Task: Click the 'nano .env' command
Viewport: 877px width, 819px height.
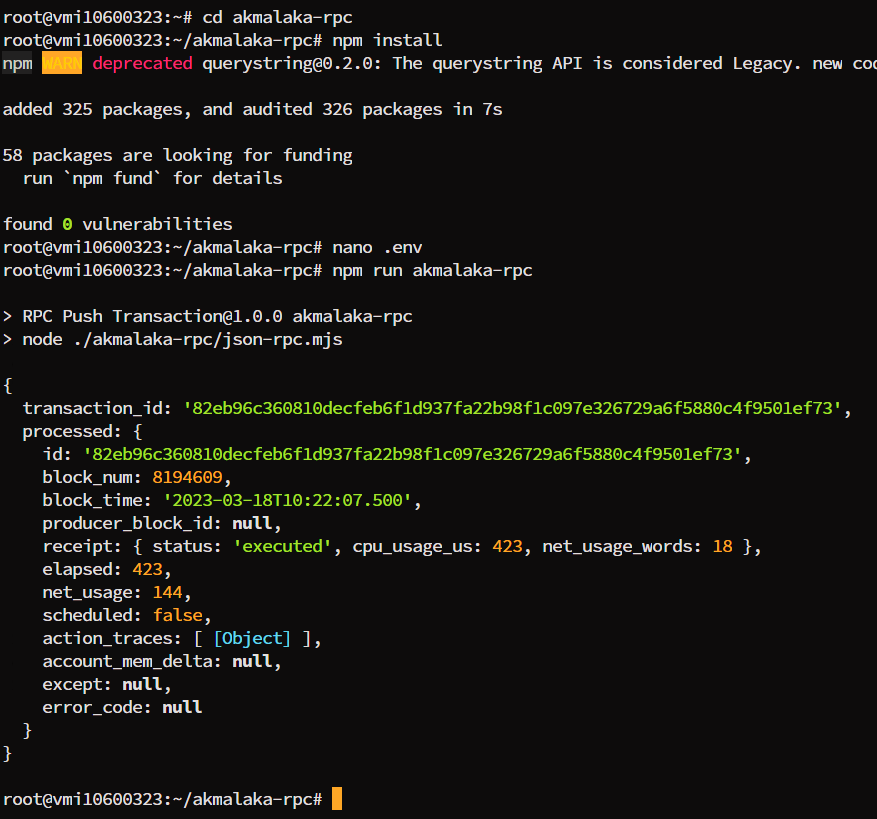Action: click(377, 247)
